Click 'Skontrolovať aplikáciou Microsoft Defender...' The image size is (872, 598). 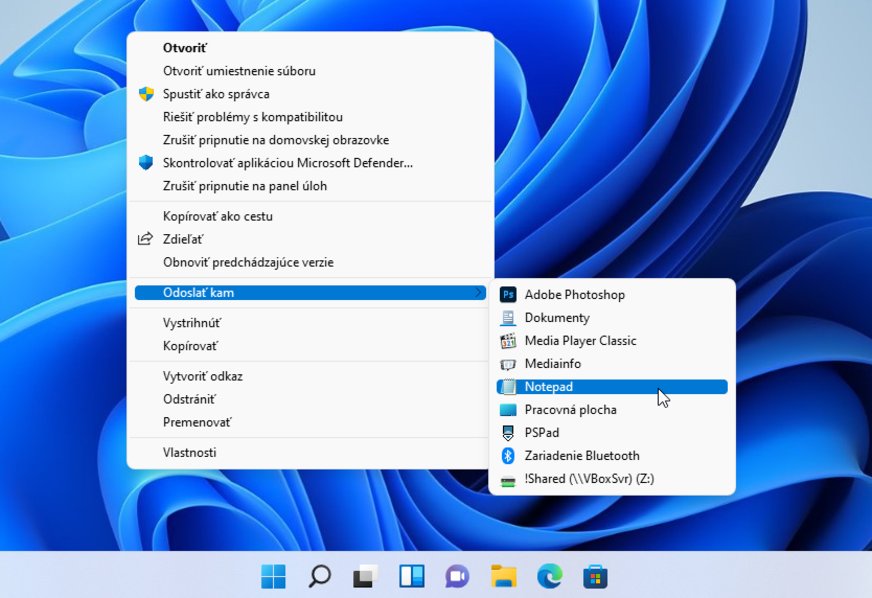(288, 163)
